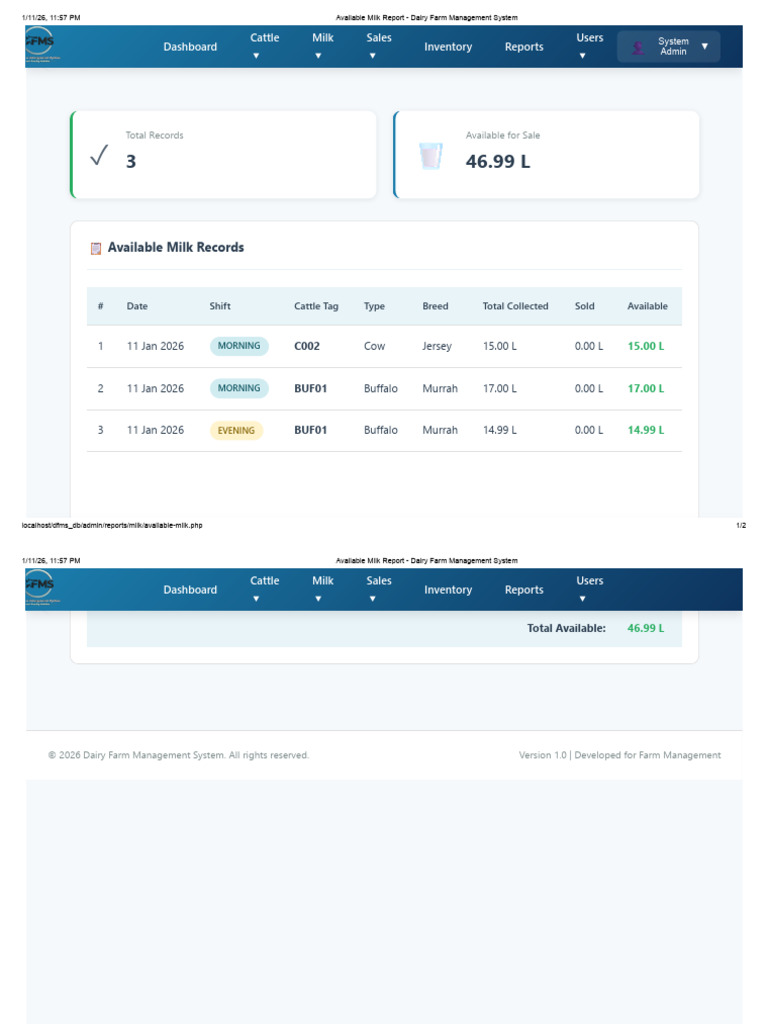This screenshot has width=768, height=1024.
Task: Click the Total Records card label
Action: pos(154,135)
